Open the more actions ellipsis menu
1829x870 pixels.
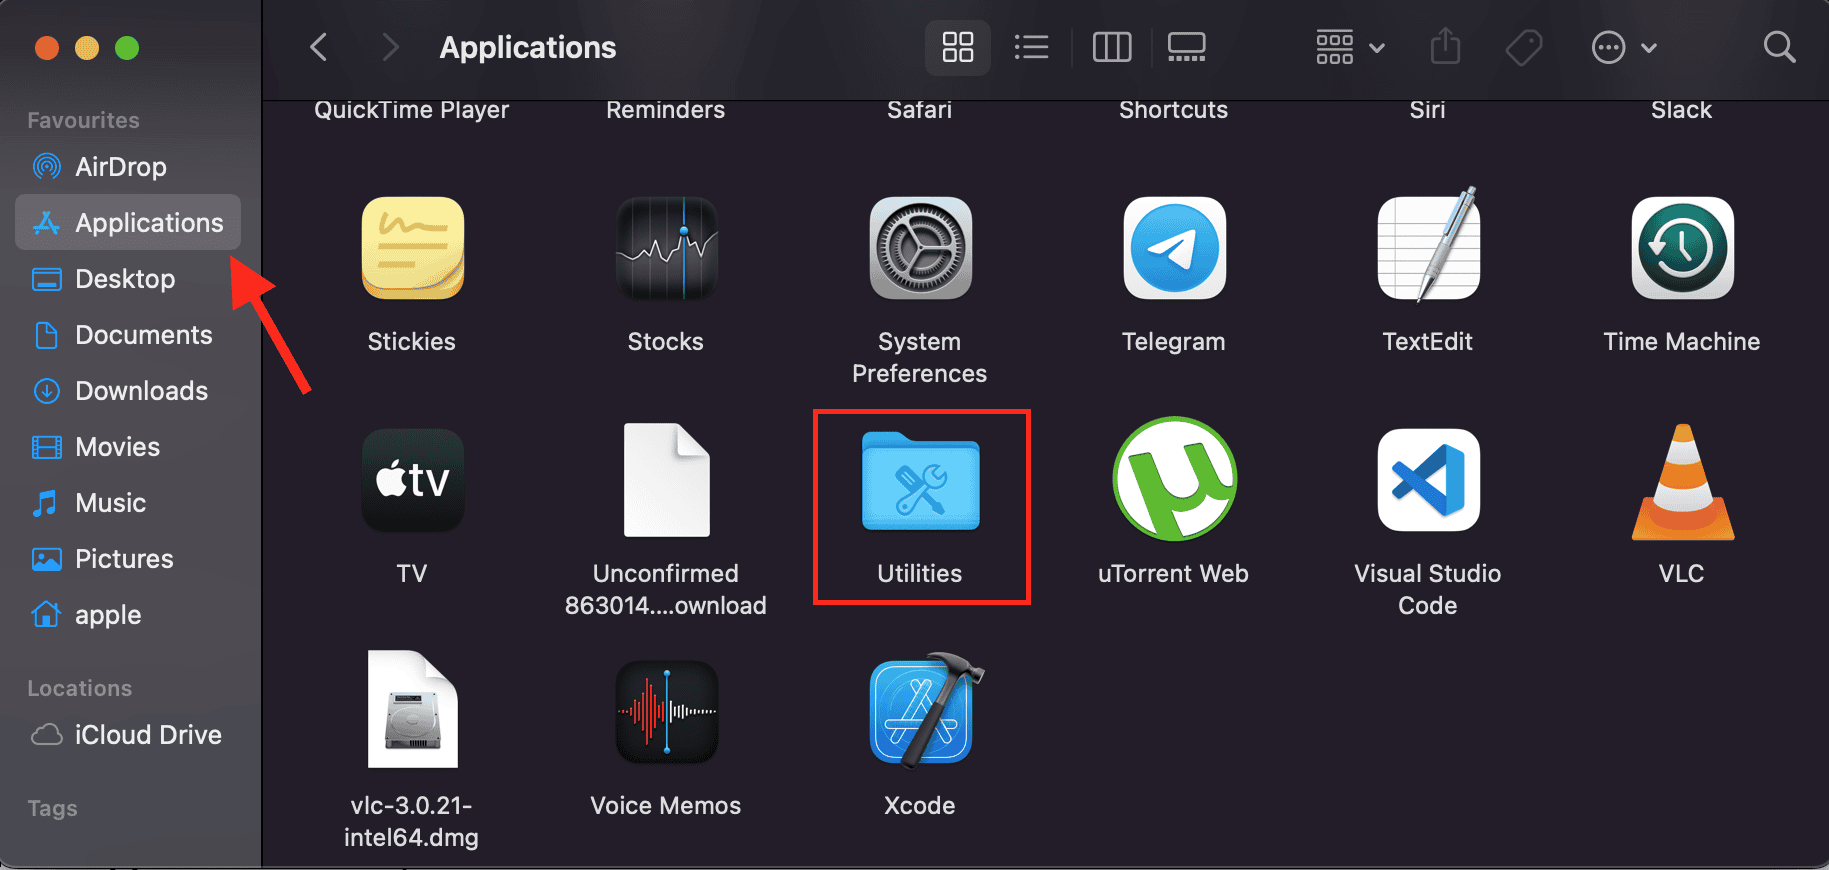point(1623,47)
